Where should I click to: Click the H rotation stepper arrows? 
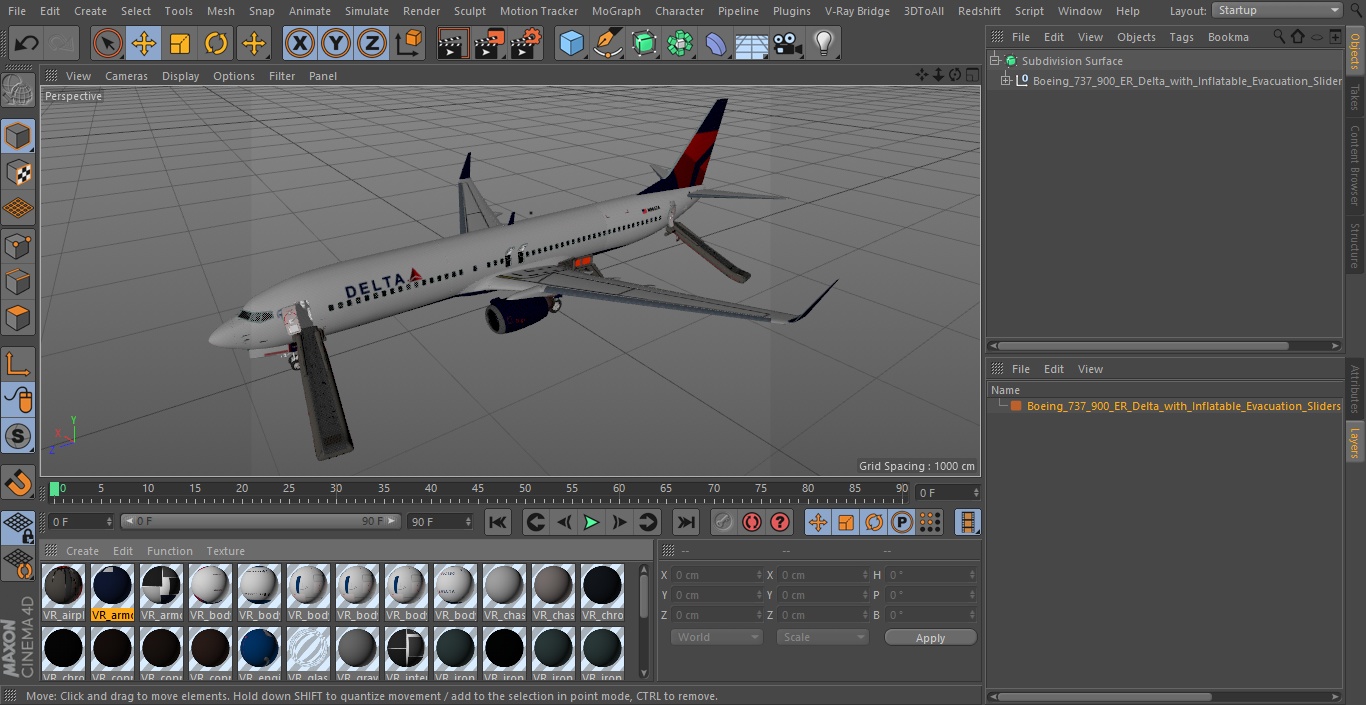pyautogui.click(x=972, y=575)
